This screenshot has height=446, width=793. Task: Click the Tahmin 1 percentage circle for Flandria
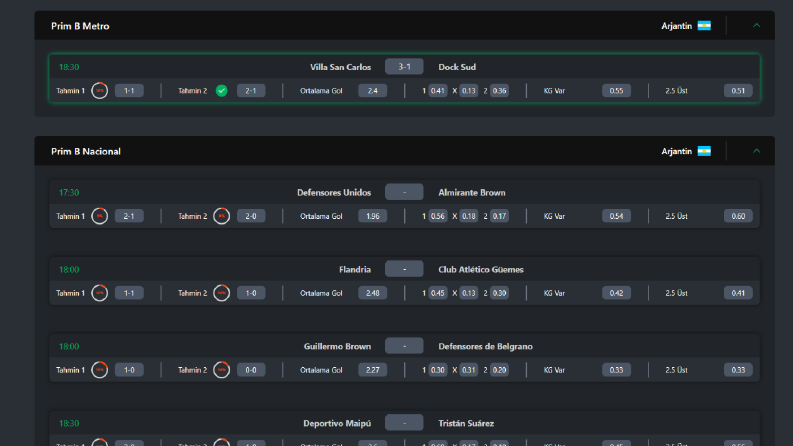100,293
